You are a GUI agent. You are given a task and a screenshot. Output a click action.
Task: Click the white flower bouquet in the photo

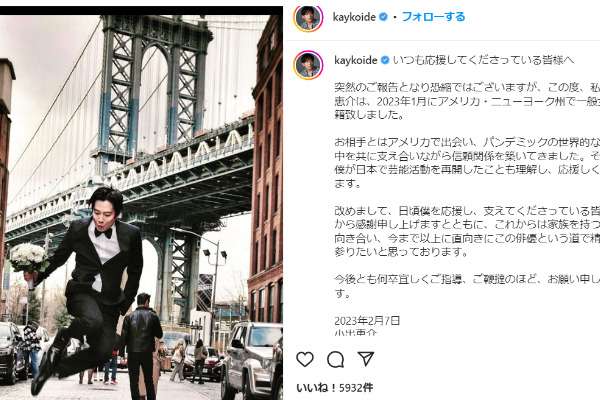[x=28, y=258]
